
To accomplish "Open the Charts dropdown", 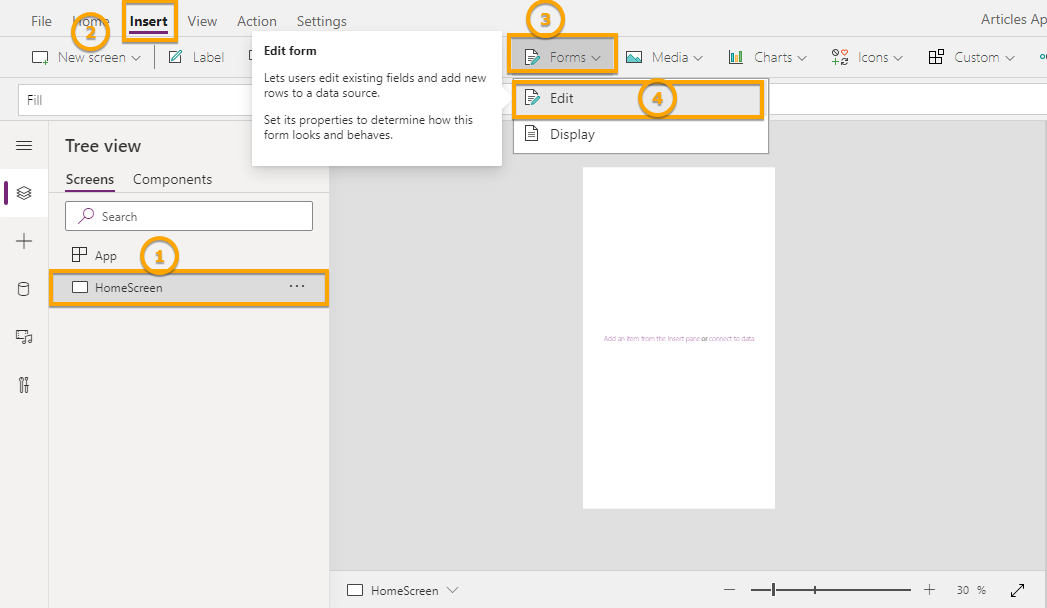I will click(767, 57).
